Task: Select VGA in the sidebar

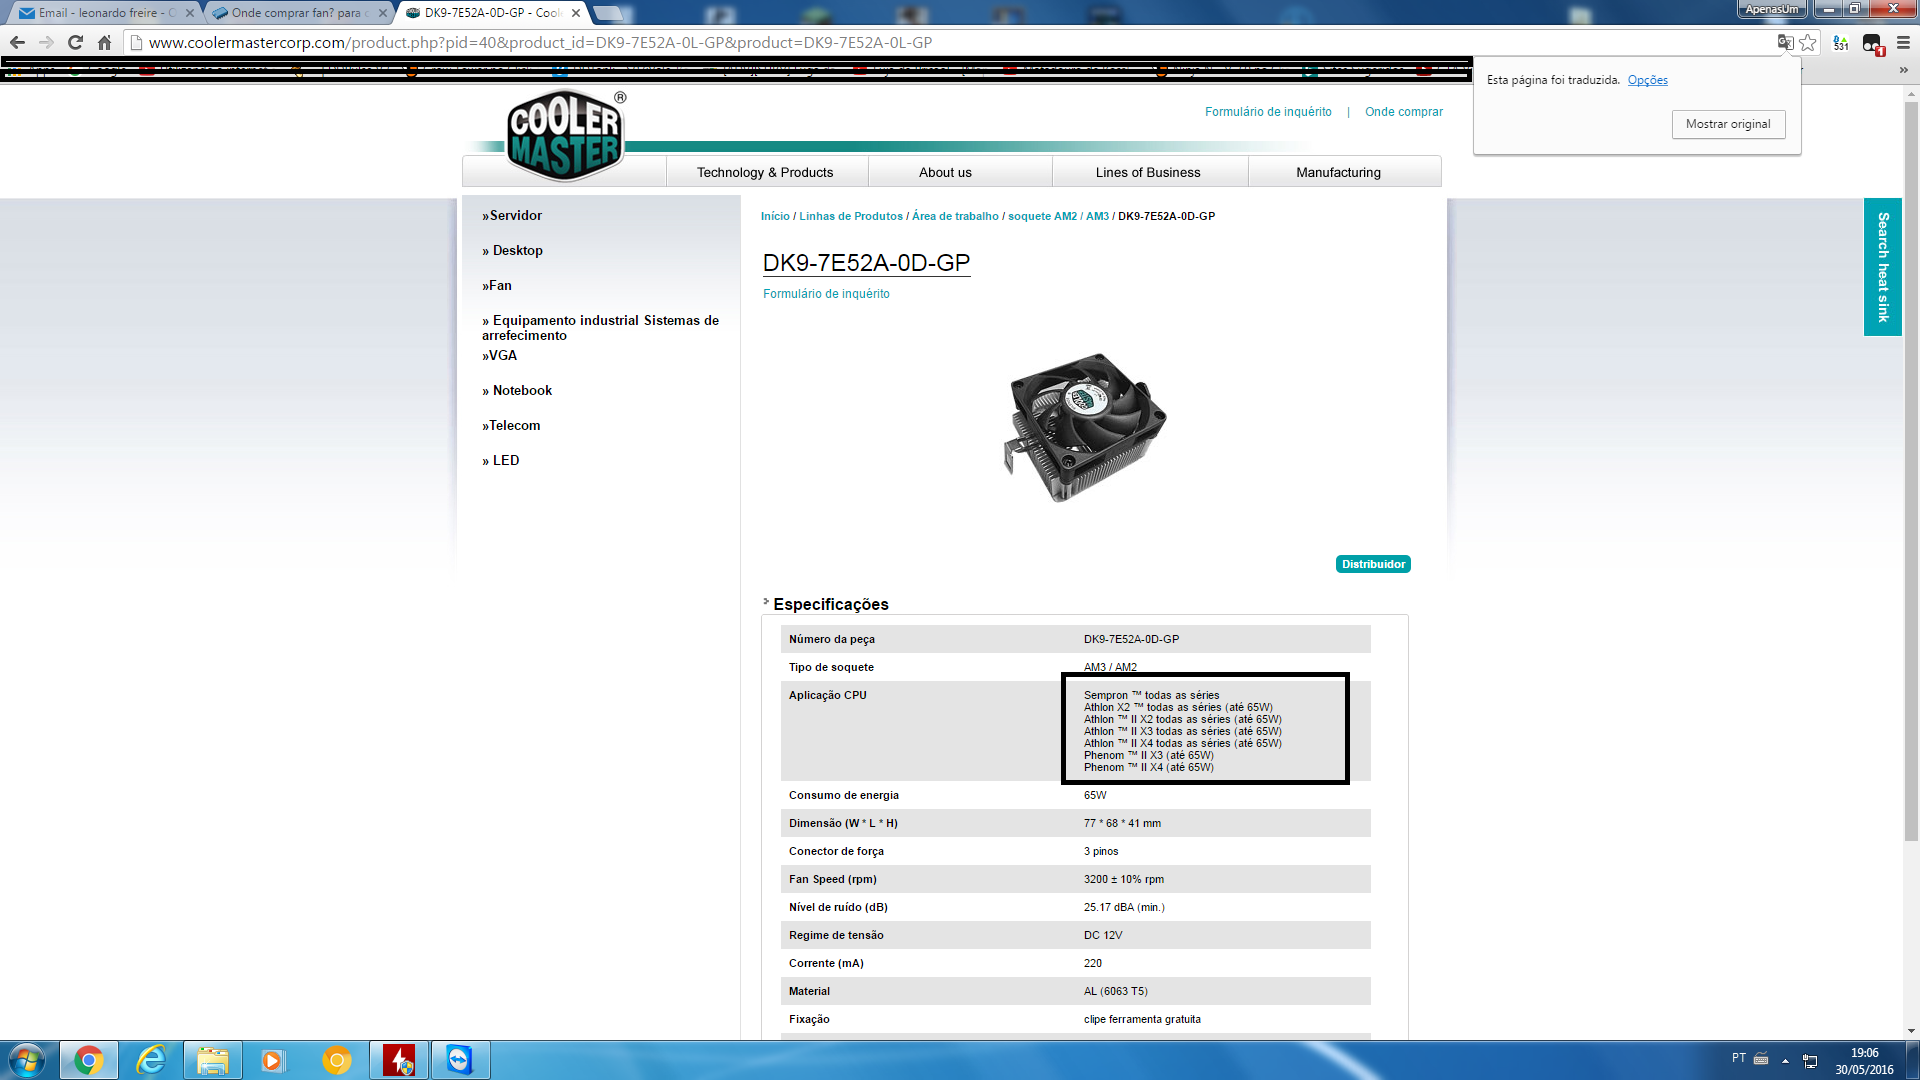Action: (x=500, y=355)
